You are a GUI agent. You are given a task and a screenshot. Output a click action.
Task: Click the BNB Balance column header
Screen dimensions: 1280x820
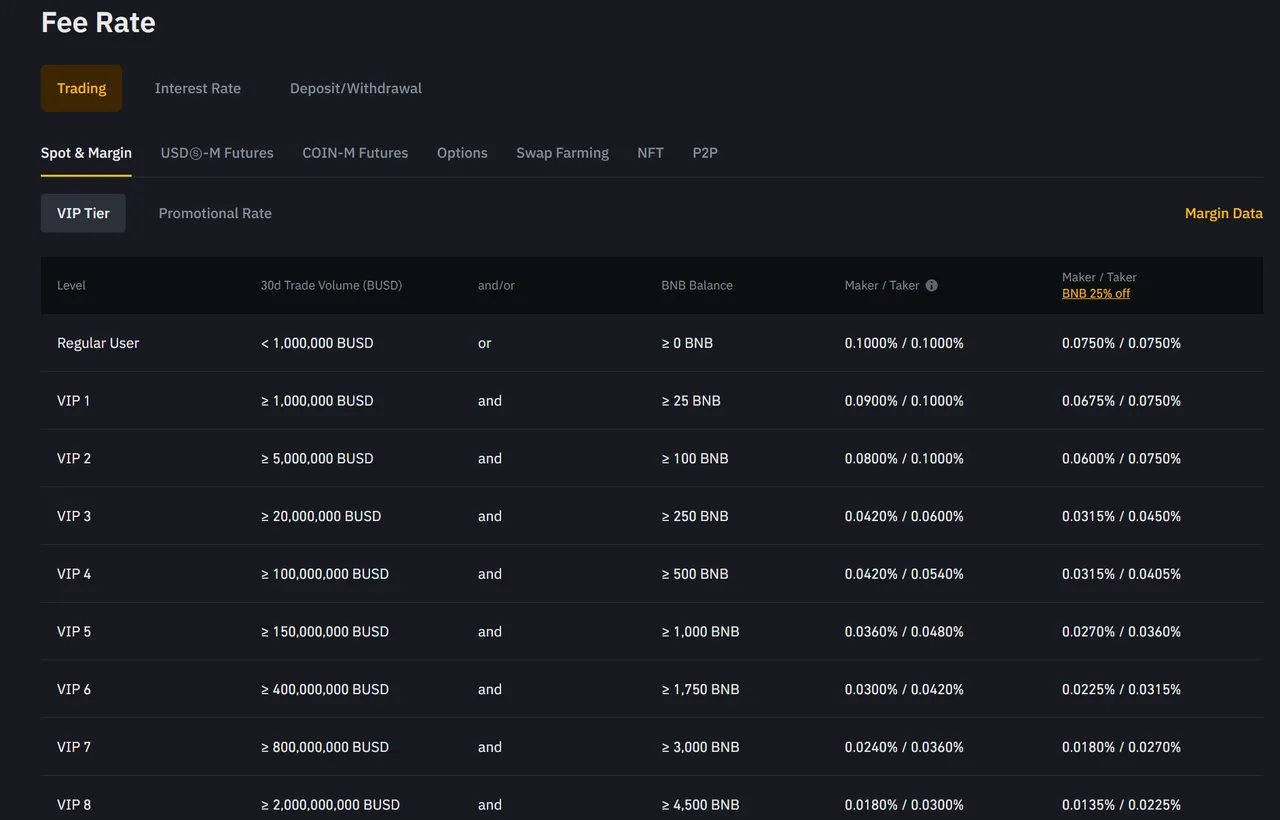[x=697, y=285]
